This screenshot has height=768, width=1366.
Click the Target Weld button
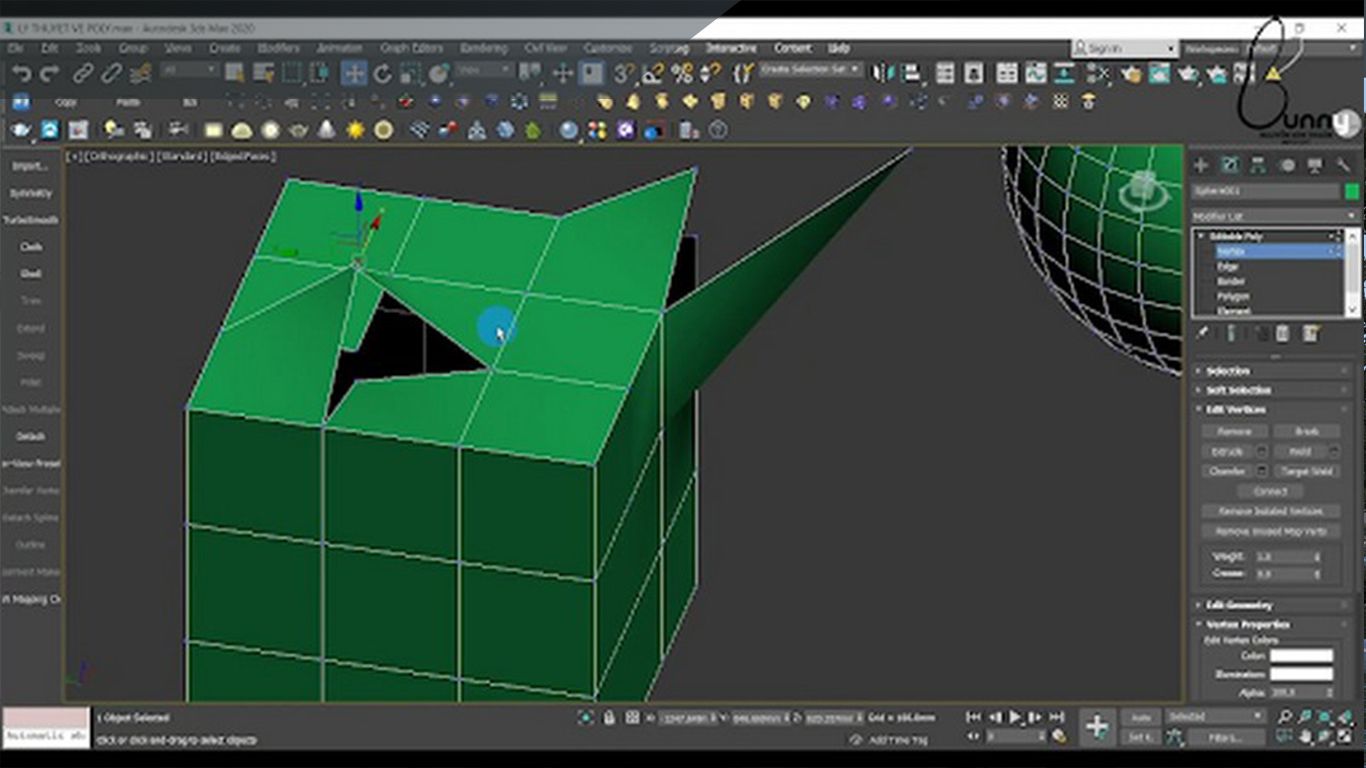(1306, 471)
